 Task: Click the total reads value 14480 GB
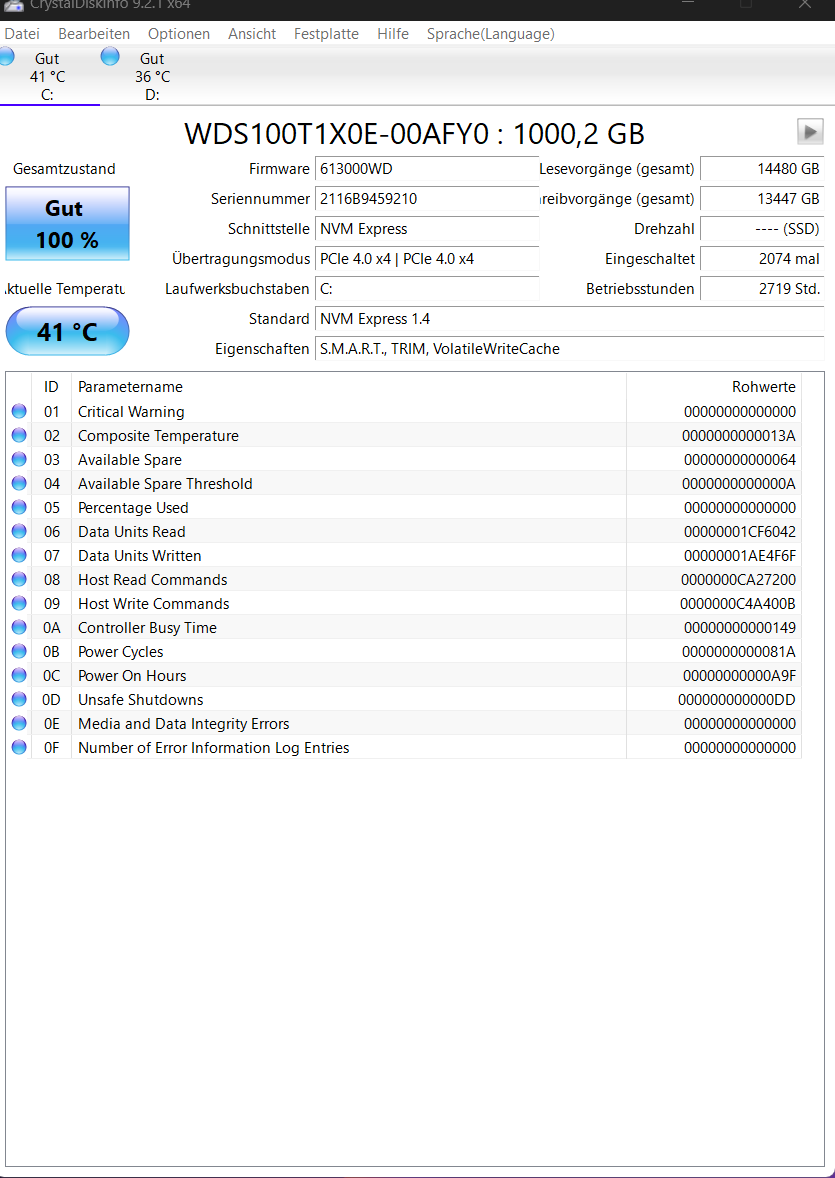click(x=762, y=169)
